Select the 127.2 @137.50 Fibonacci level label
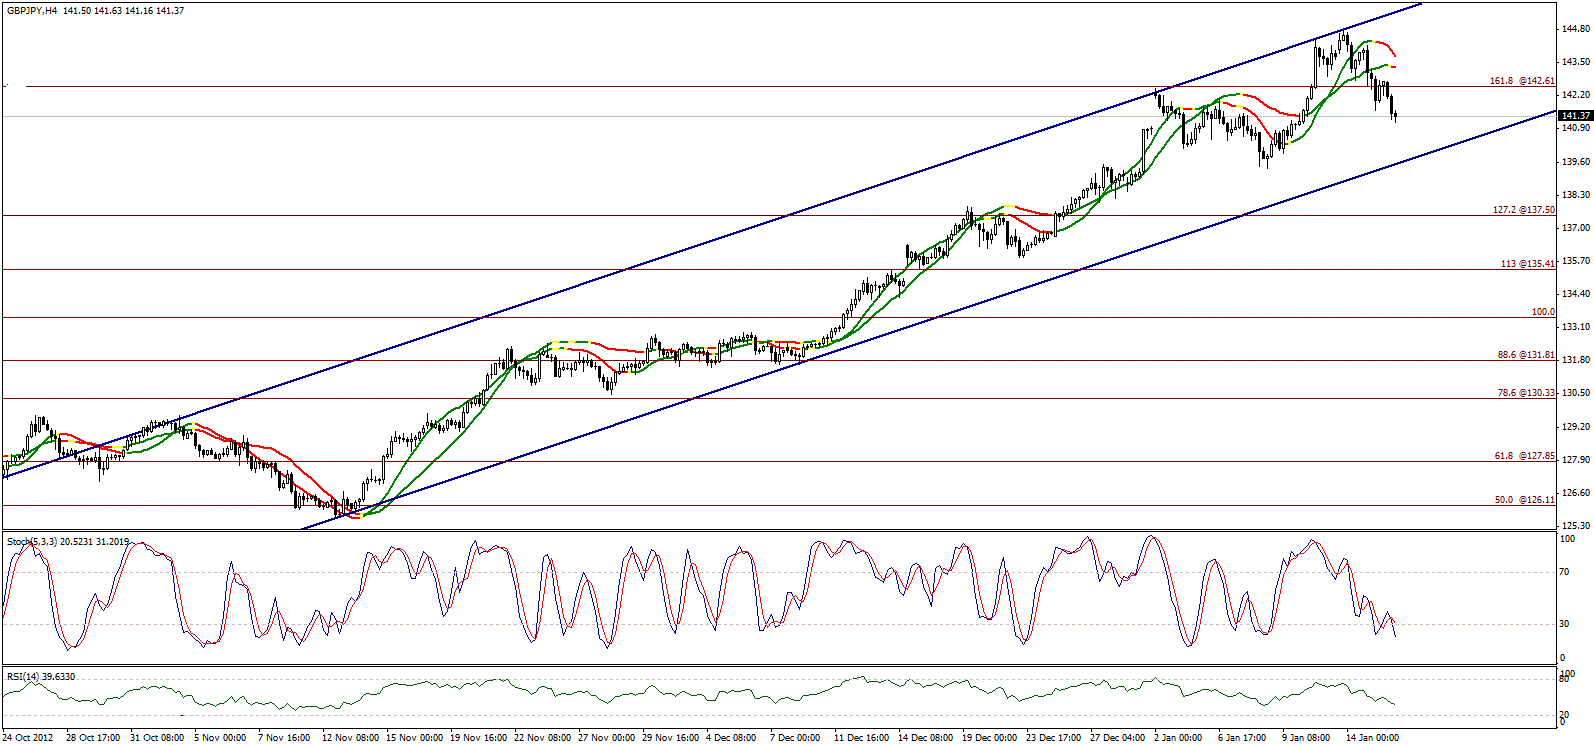Screen dimensions: 1594x745 [1523, 210]
